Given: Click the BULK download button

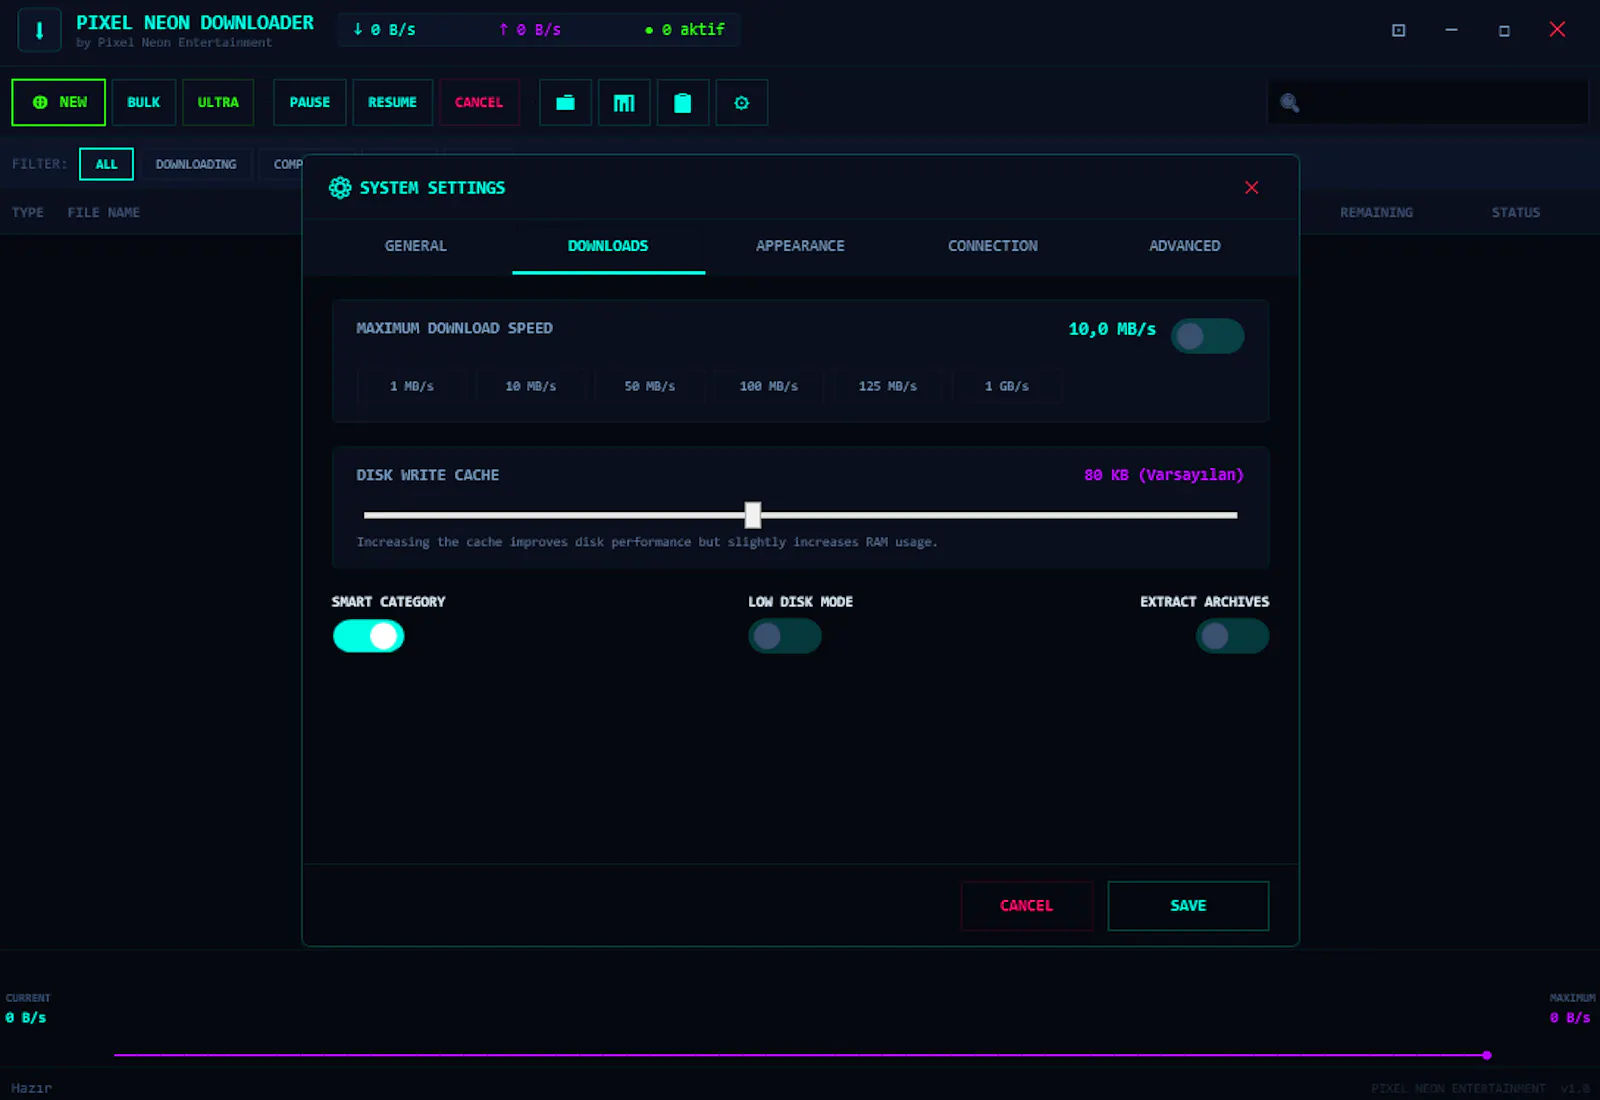Looking at the screenshot, I should click(x=144, y=103).
